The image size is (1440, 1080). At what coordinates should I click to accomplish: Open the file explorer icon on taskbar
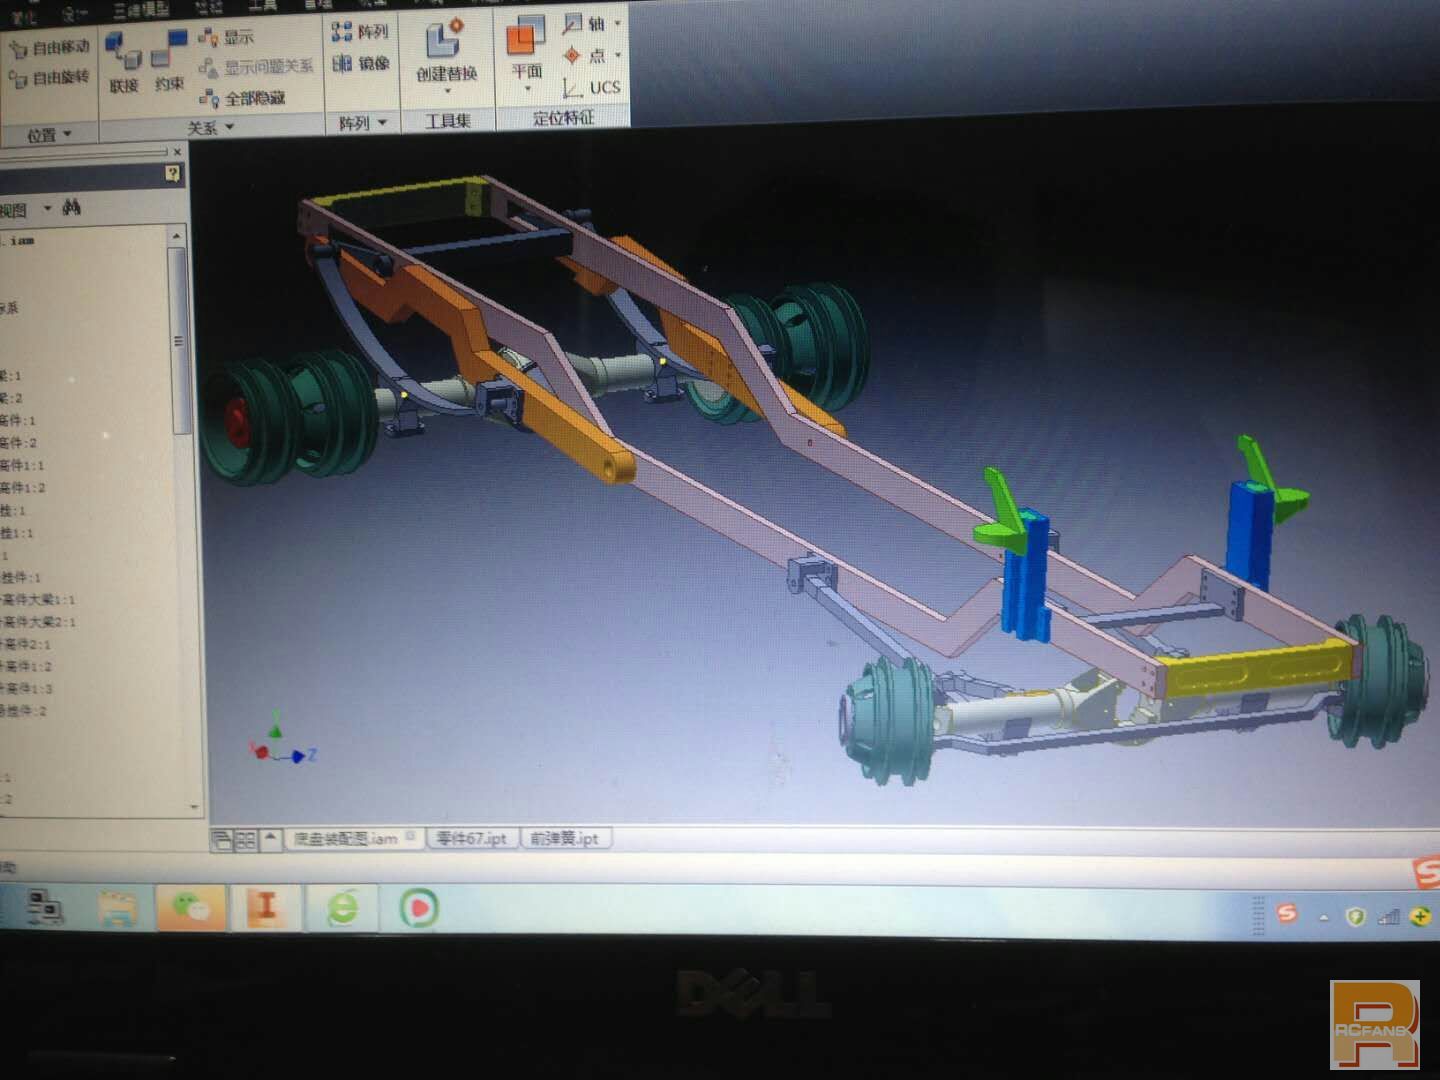pyautogui.click(x=117, y=908)
